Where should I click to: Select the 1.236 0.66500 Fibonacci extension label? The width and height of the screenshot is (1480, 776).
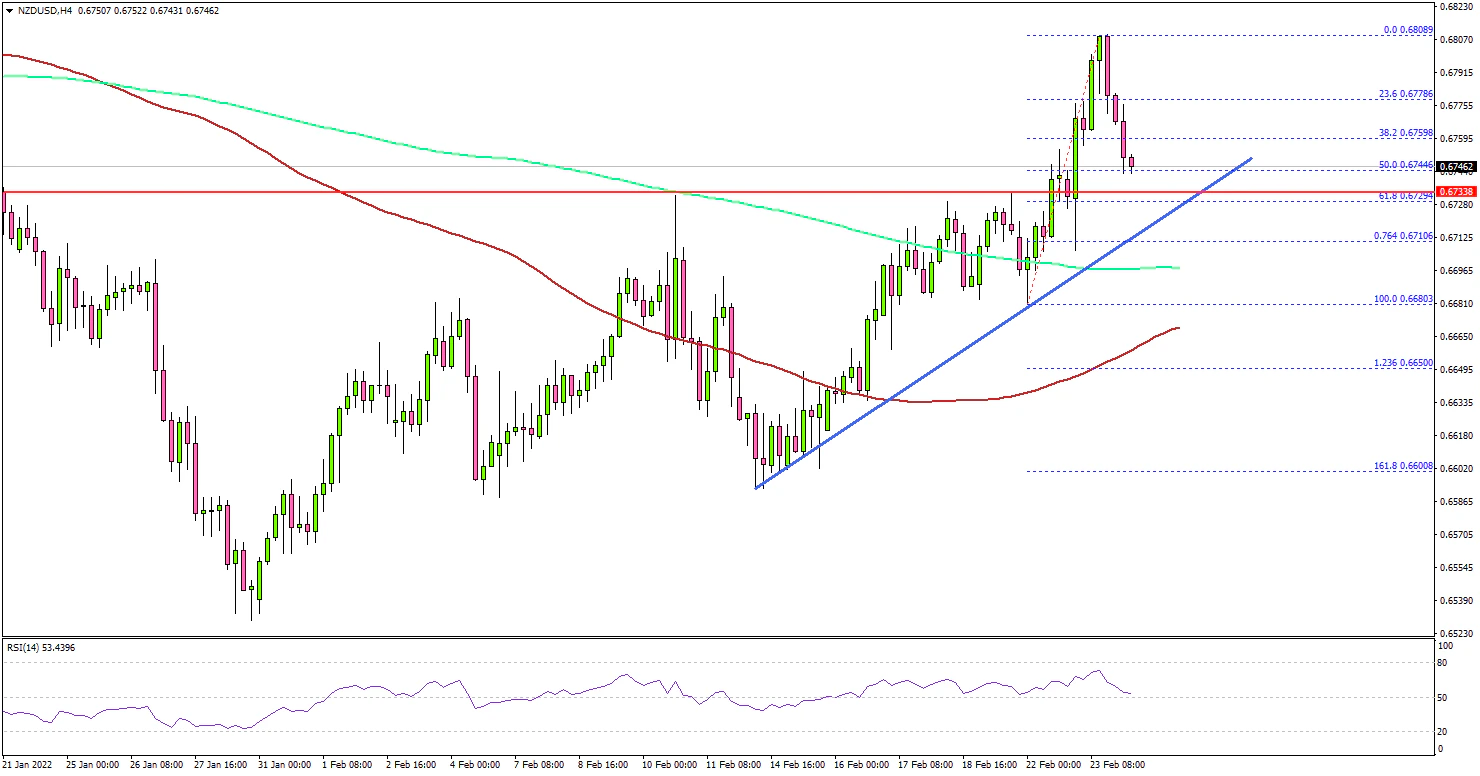coord(1404,363)
